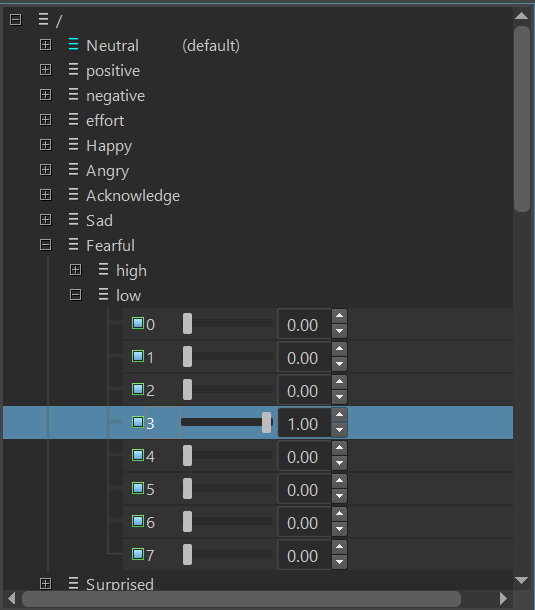Click the blue square icon for item 3
This screenshot has width=535, height=610.
click(138, 422)
